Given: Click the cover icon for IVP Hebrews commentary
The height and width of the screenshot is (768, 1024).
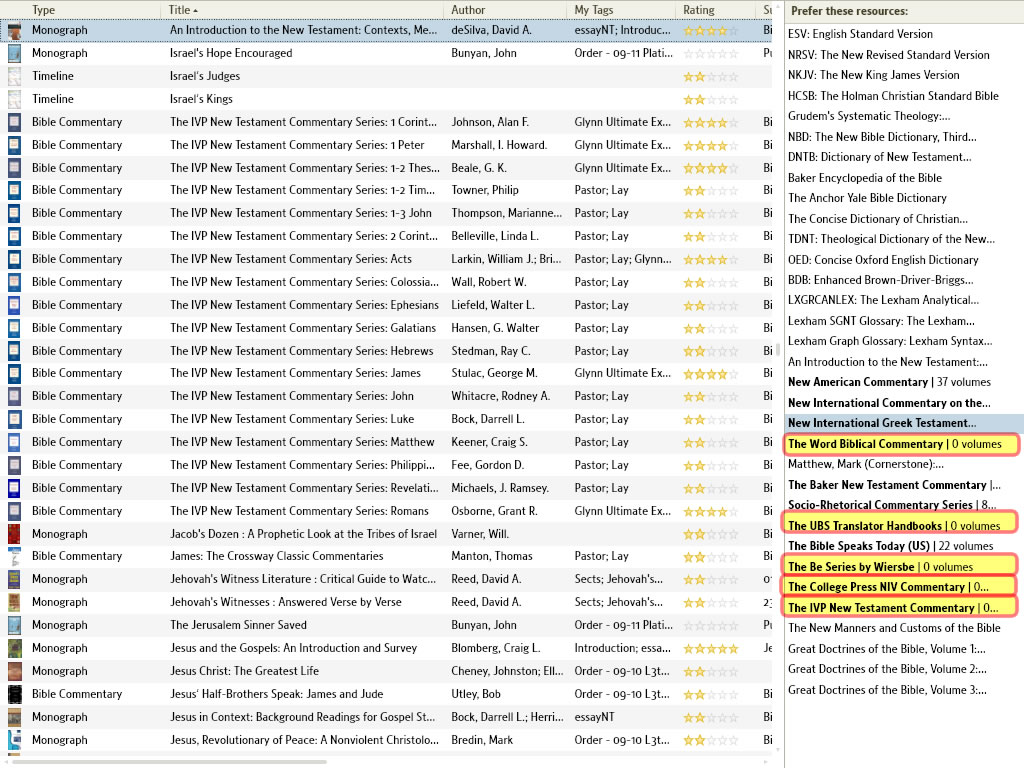Looking at the screenshot, I should (x=14, y=351).
